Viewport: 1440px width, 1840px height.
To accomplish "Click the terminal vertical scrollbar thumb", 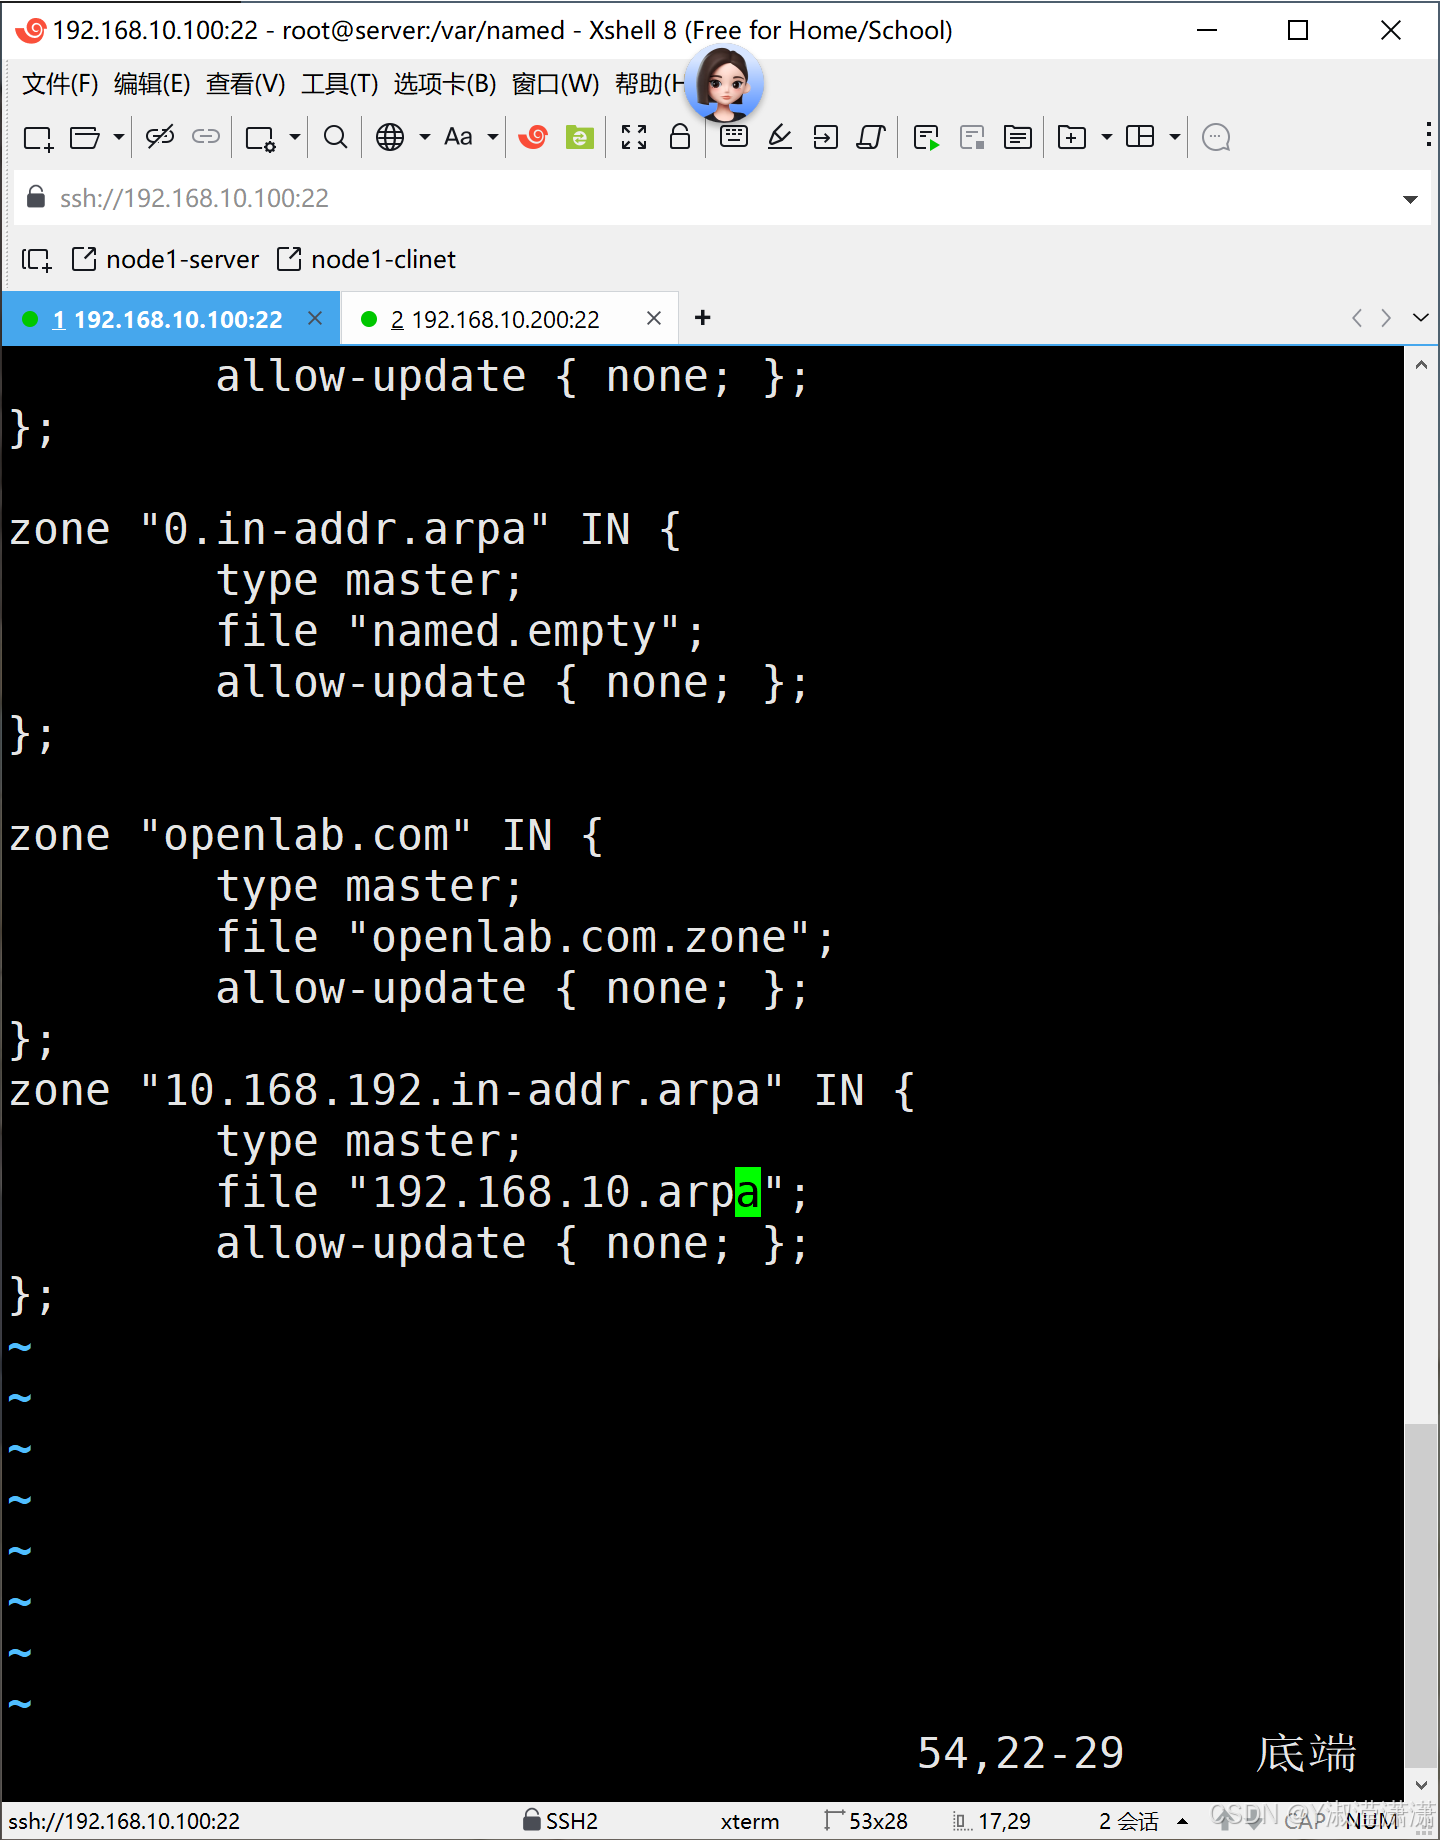I will click(1421, 1596).
